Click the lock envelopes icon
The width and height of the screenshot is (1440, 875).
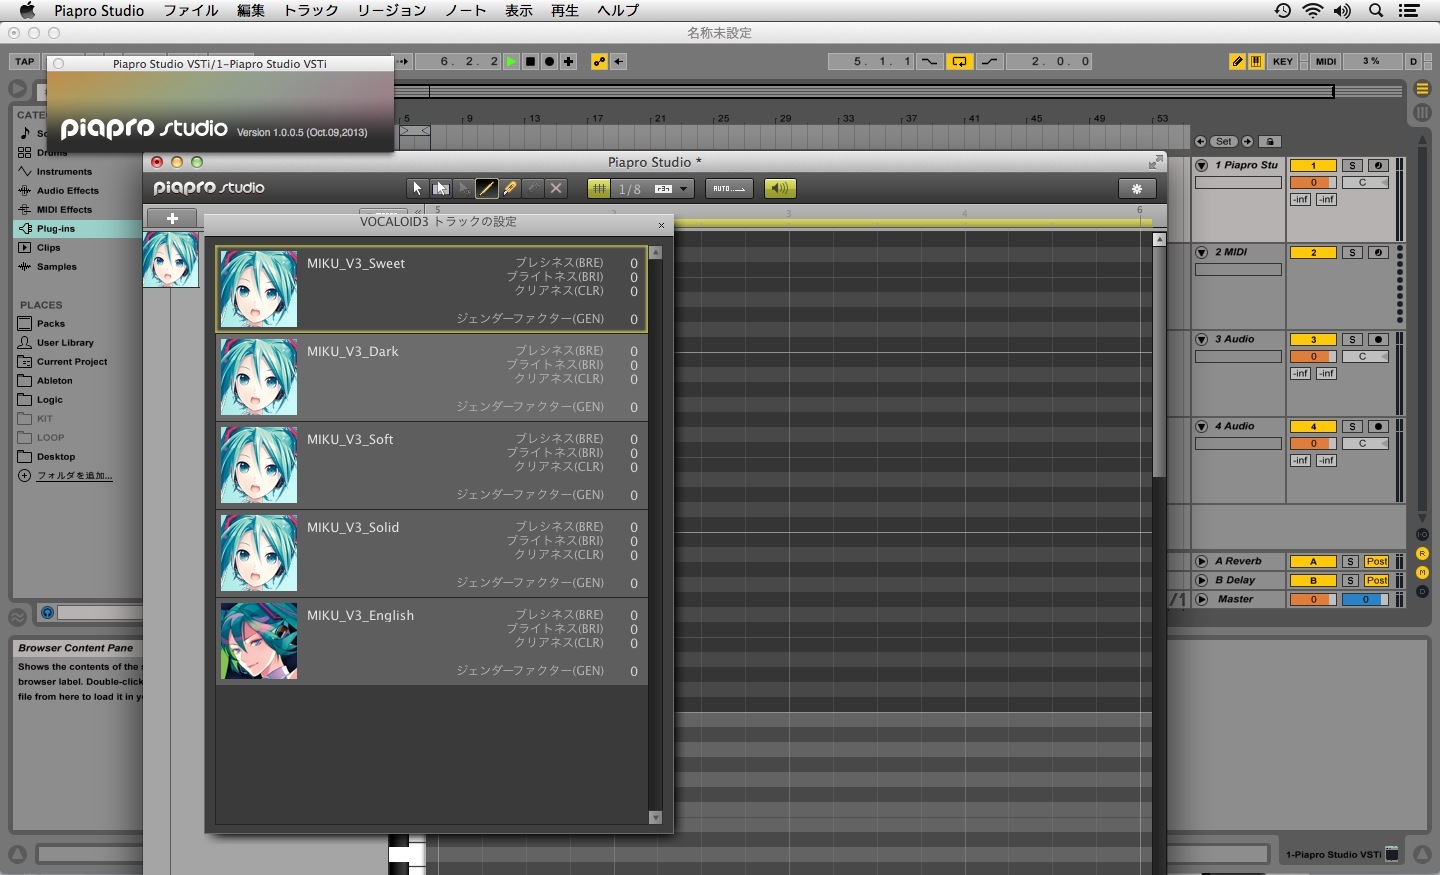pos(1270,142)
